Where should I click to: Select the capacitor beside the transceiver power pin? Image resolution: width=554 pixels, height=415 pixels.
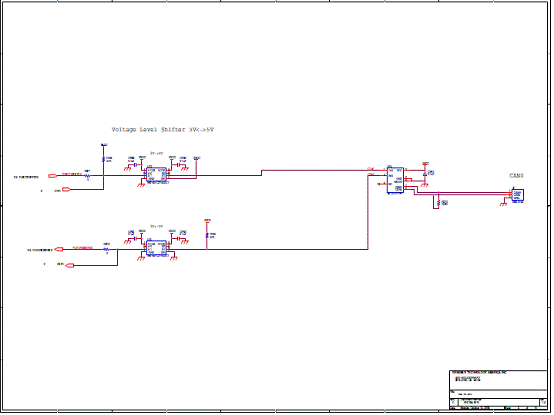426,174
